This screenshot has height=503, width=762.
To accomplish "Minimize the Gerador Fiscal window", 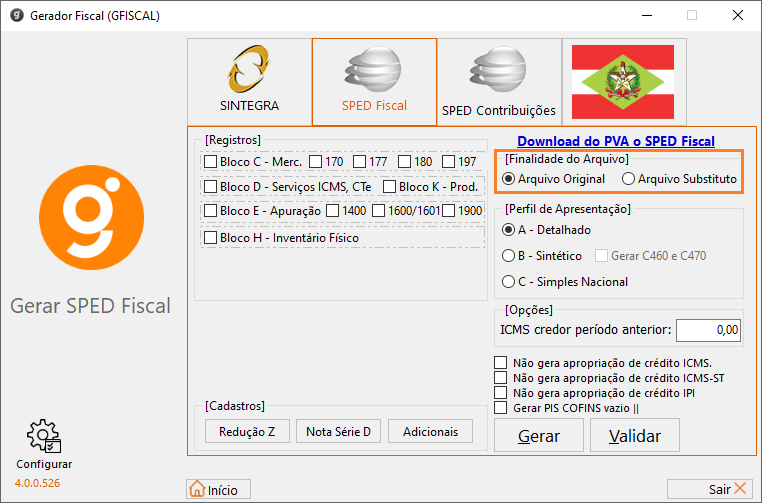I will click(647, 16).
